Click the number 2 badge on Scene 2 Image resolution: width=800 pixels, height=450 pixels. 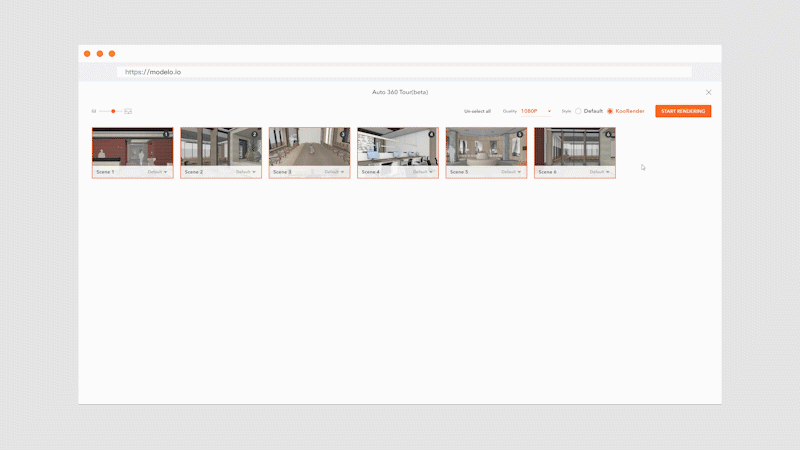coord(254,134)
